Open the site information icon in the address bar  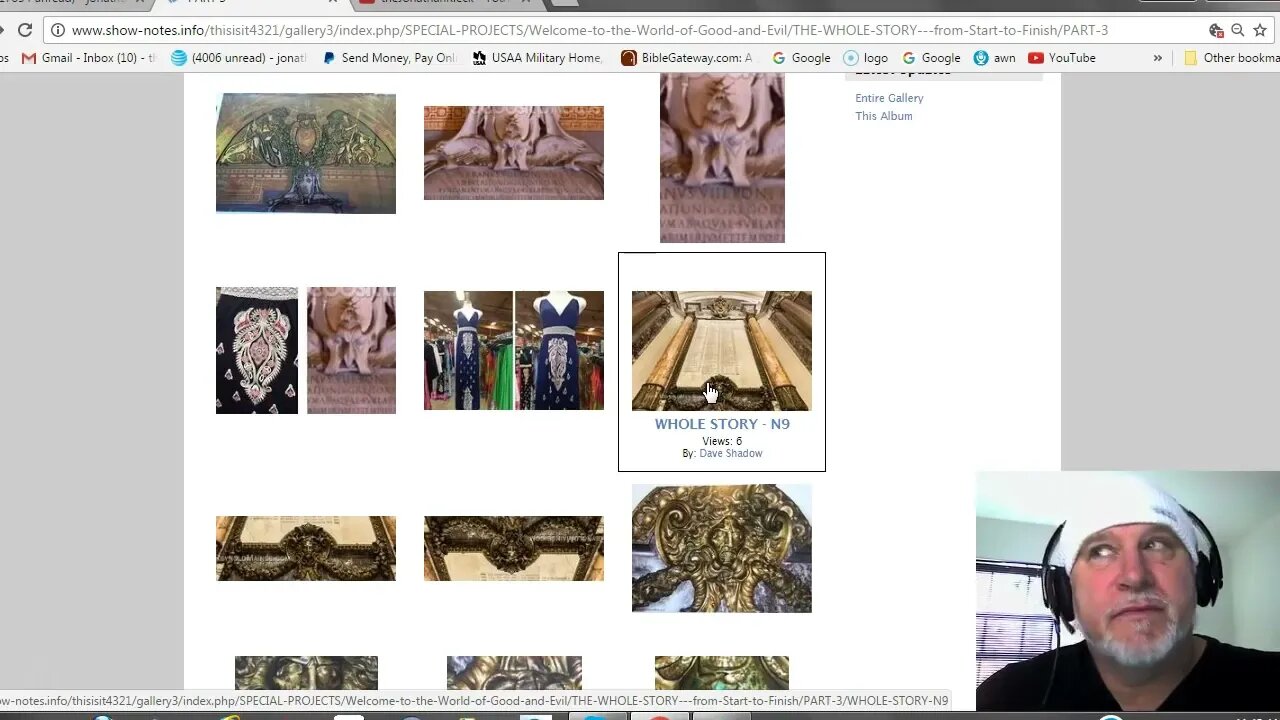tap(59, 30)
